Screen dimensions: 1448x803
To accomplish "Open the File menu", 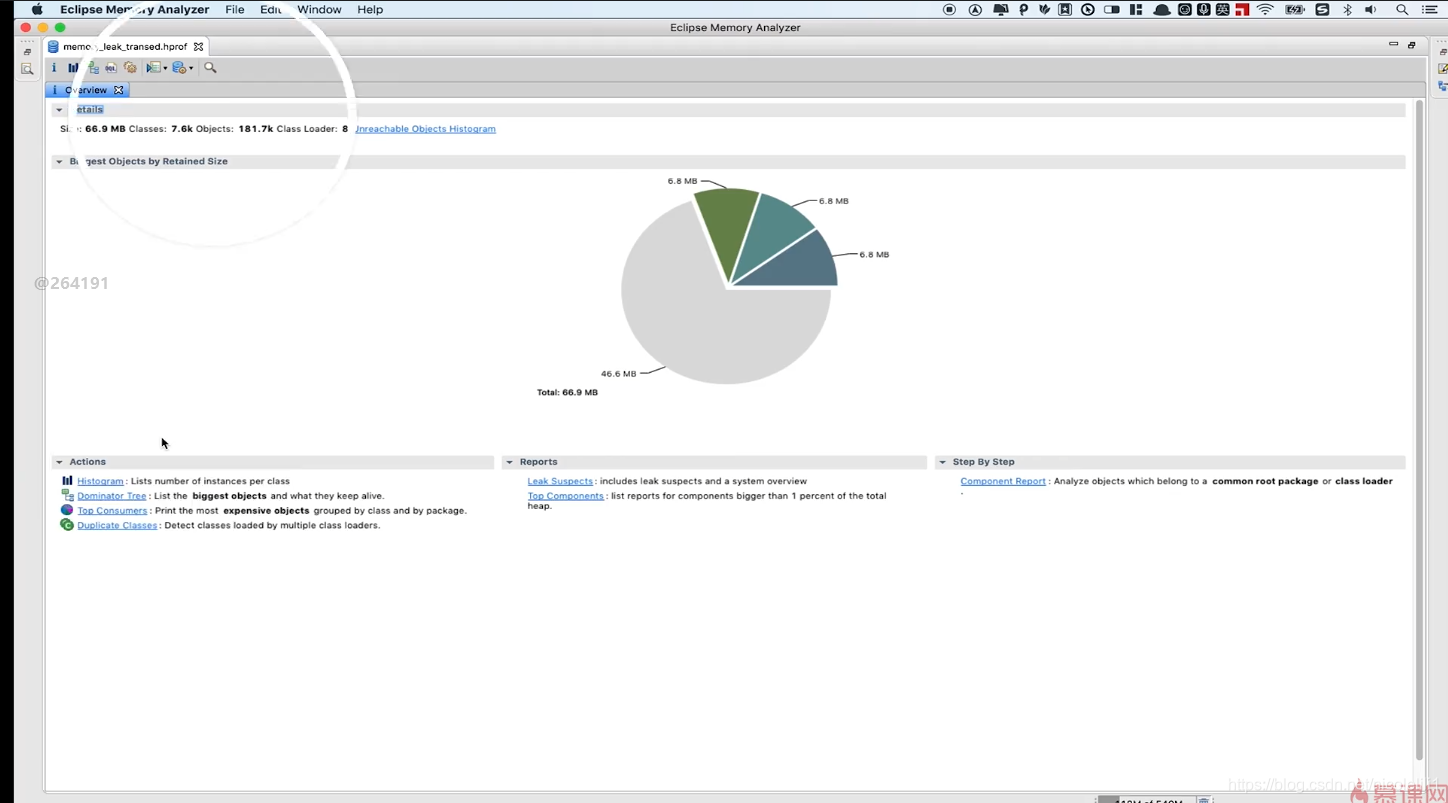I will (235, 9).
